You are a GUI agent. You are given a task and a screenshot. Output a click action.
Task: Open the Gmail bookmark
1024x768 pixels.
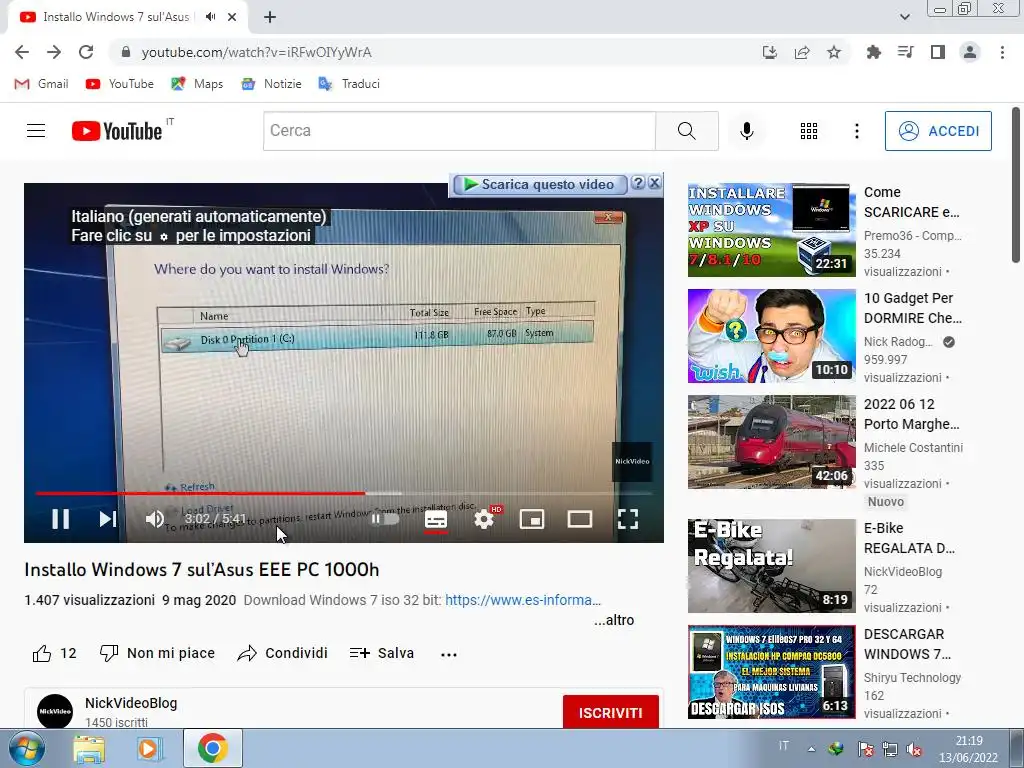pyautogui.click(x=42, y=84)
